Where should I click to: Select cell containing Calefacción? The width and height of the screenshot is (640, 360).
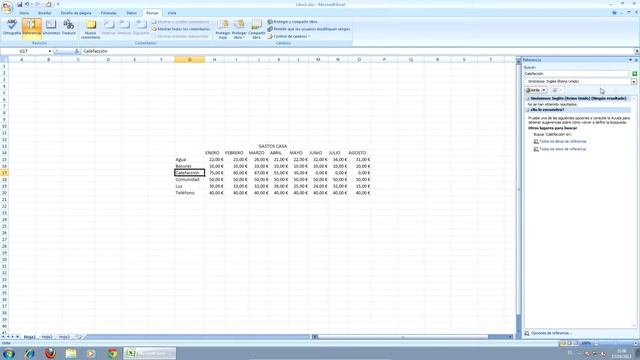click(x=189, y=173)
